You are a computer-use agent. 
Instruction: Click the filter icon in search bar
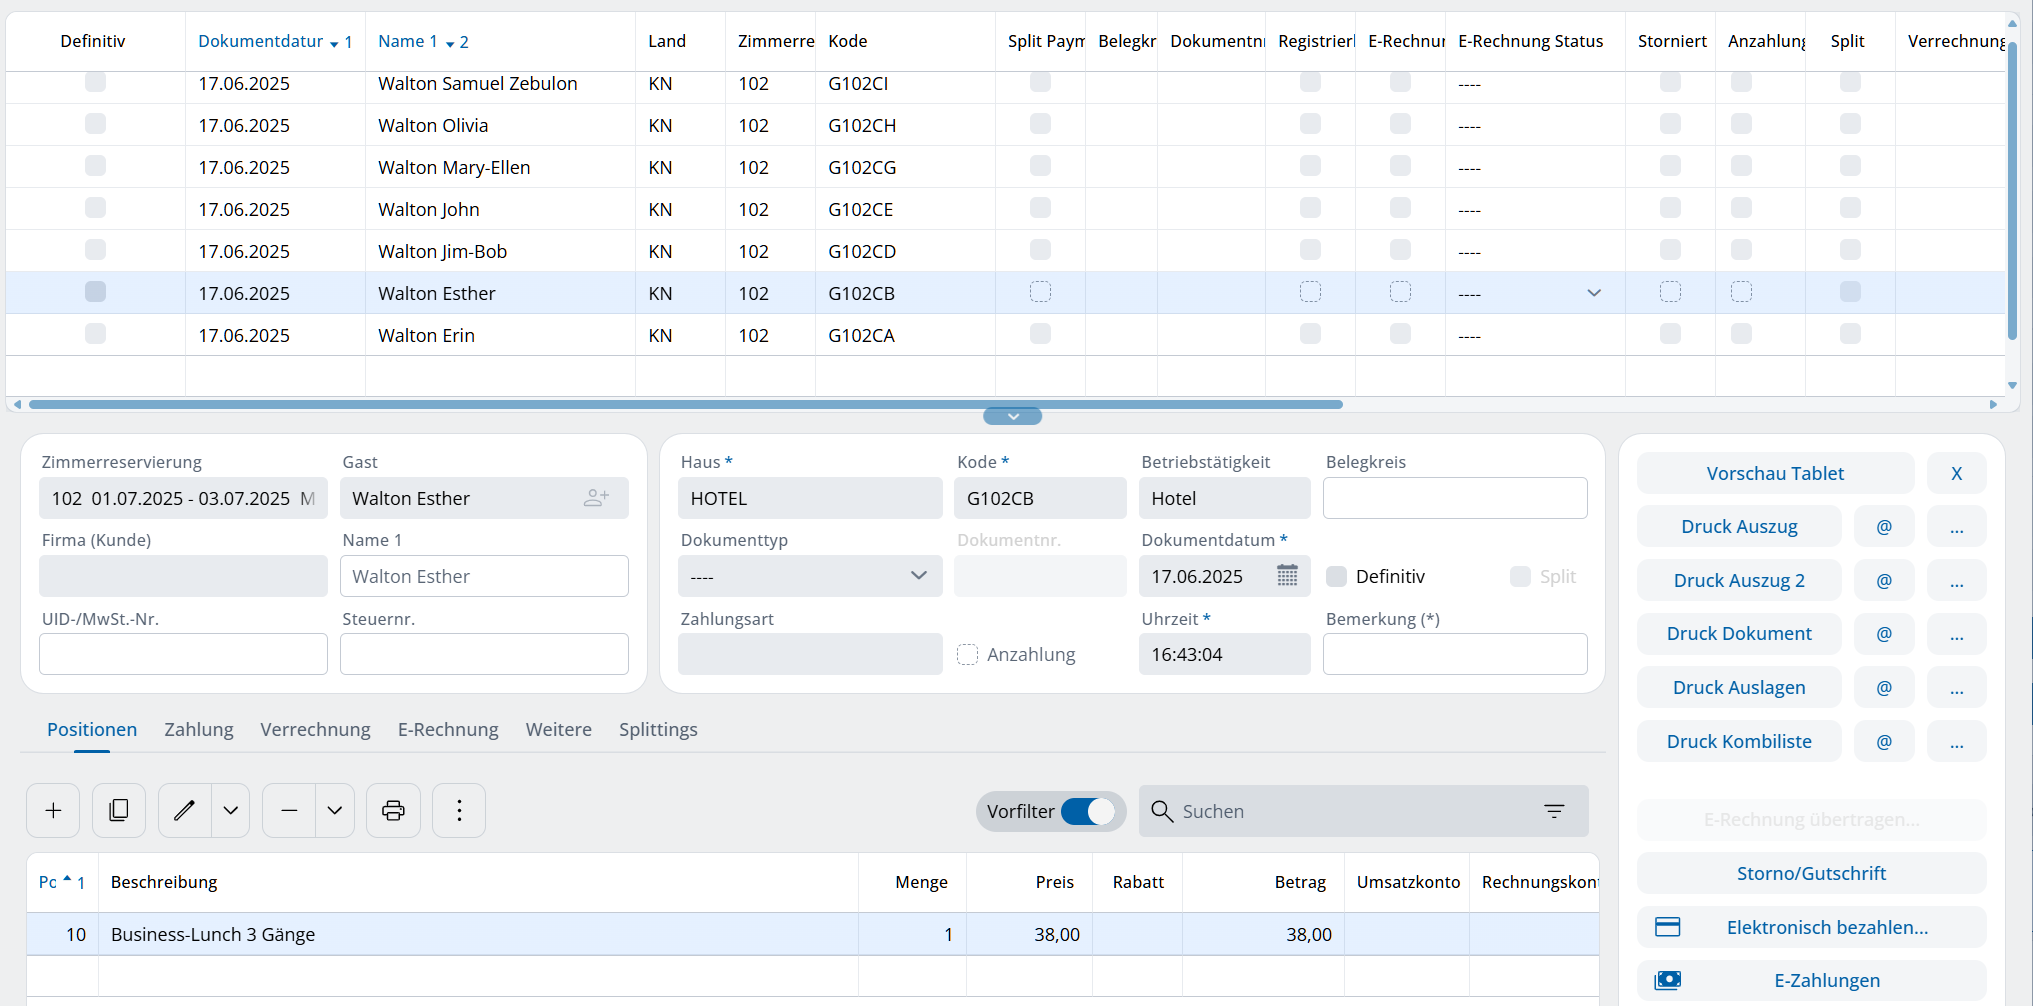[1553, 811]
